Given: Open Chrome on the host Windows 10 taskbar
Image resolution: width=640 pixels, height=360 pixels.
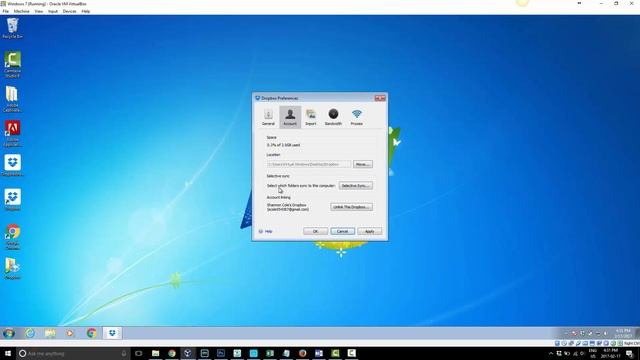Looking at the screenshot, I should pyautogui.click(x=171, y=353).
